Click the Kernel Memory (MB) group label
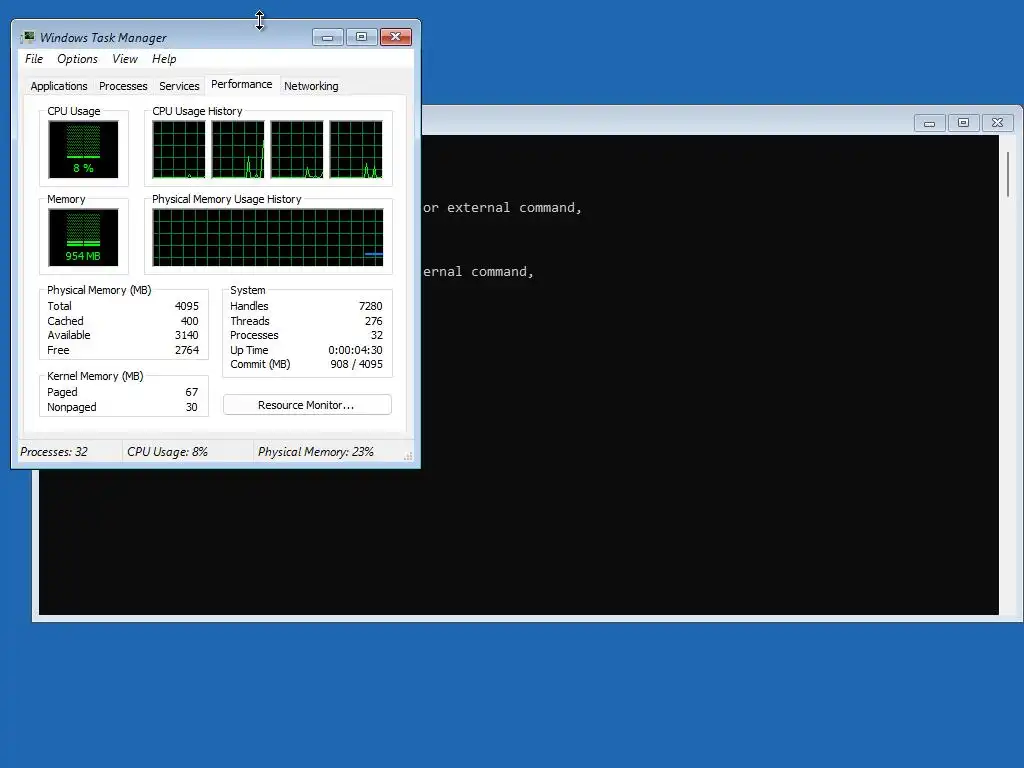1024x768 pixels. 95,376
